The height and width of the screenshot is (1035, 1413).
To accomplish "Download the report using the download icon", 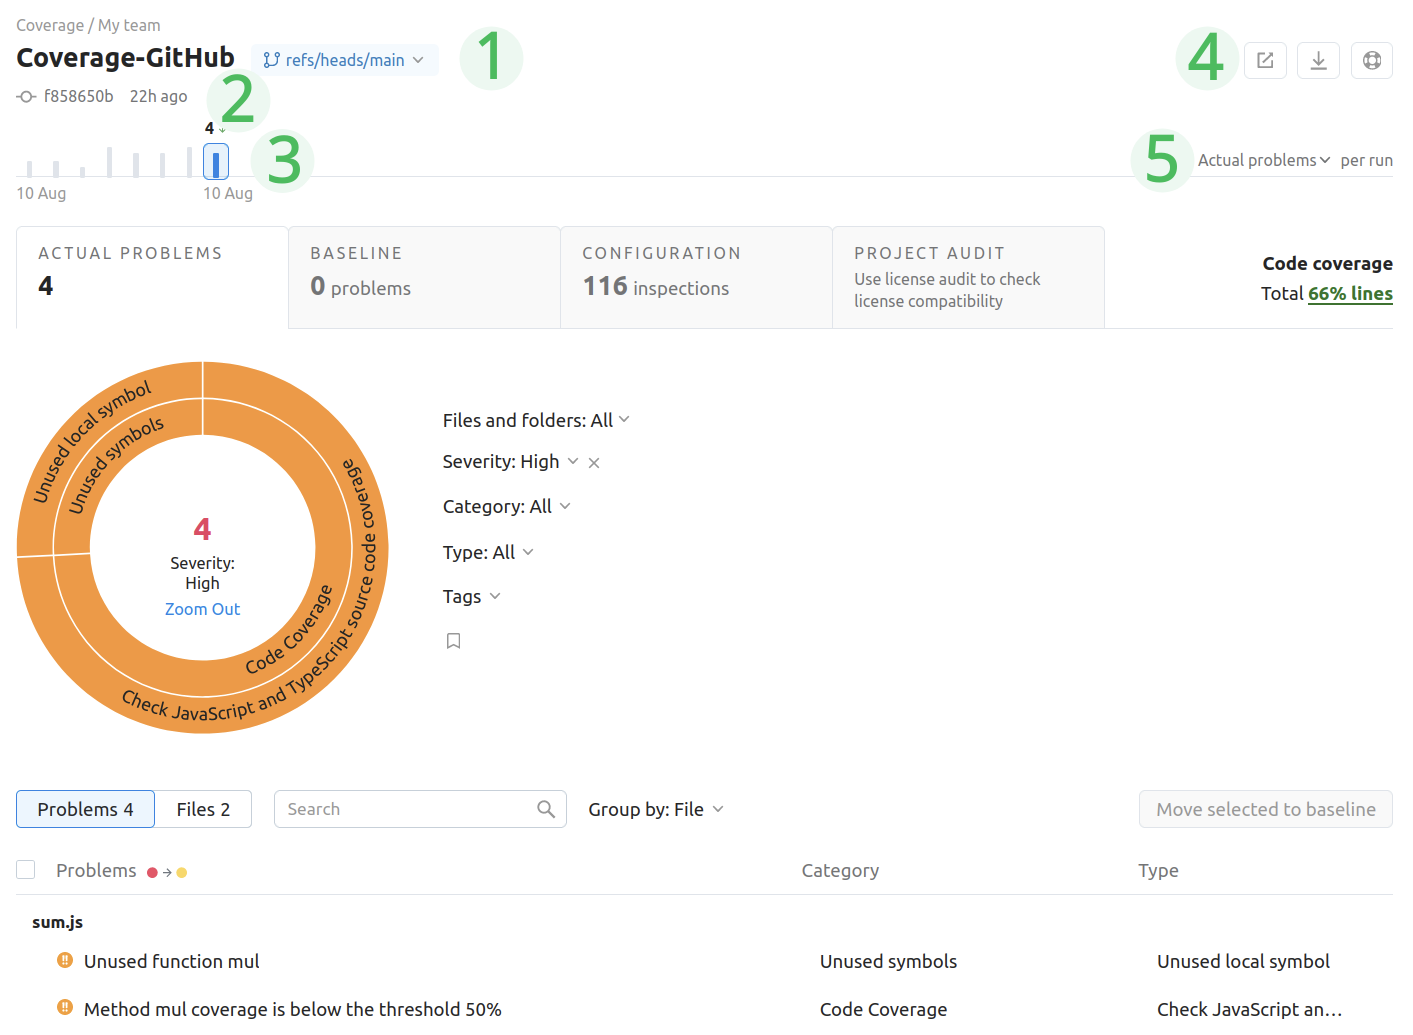I will click(1318, 60).
